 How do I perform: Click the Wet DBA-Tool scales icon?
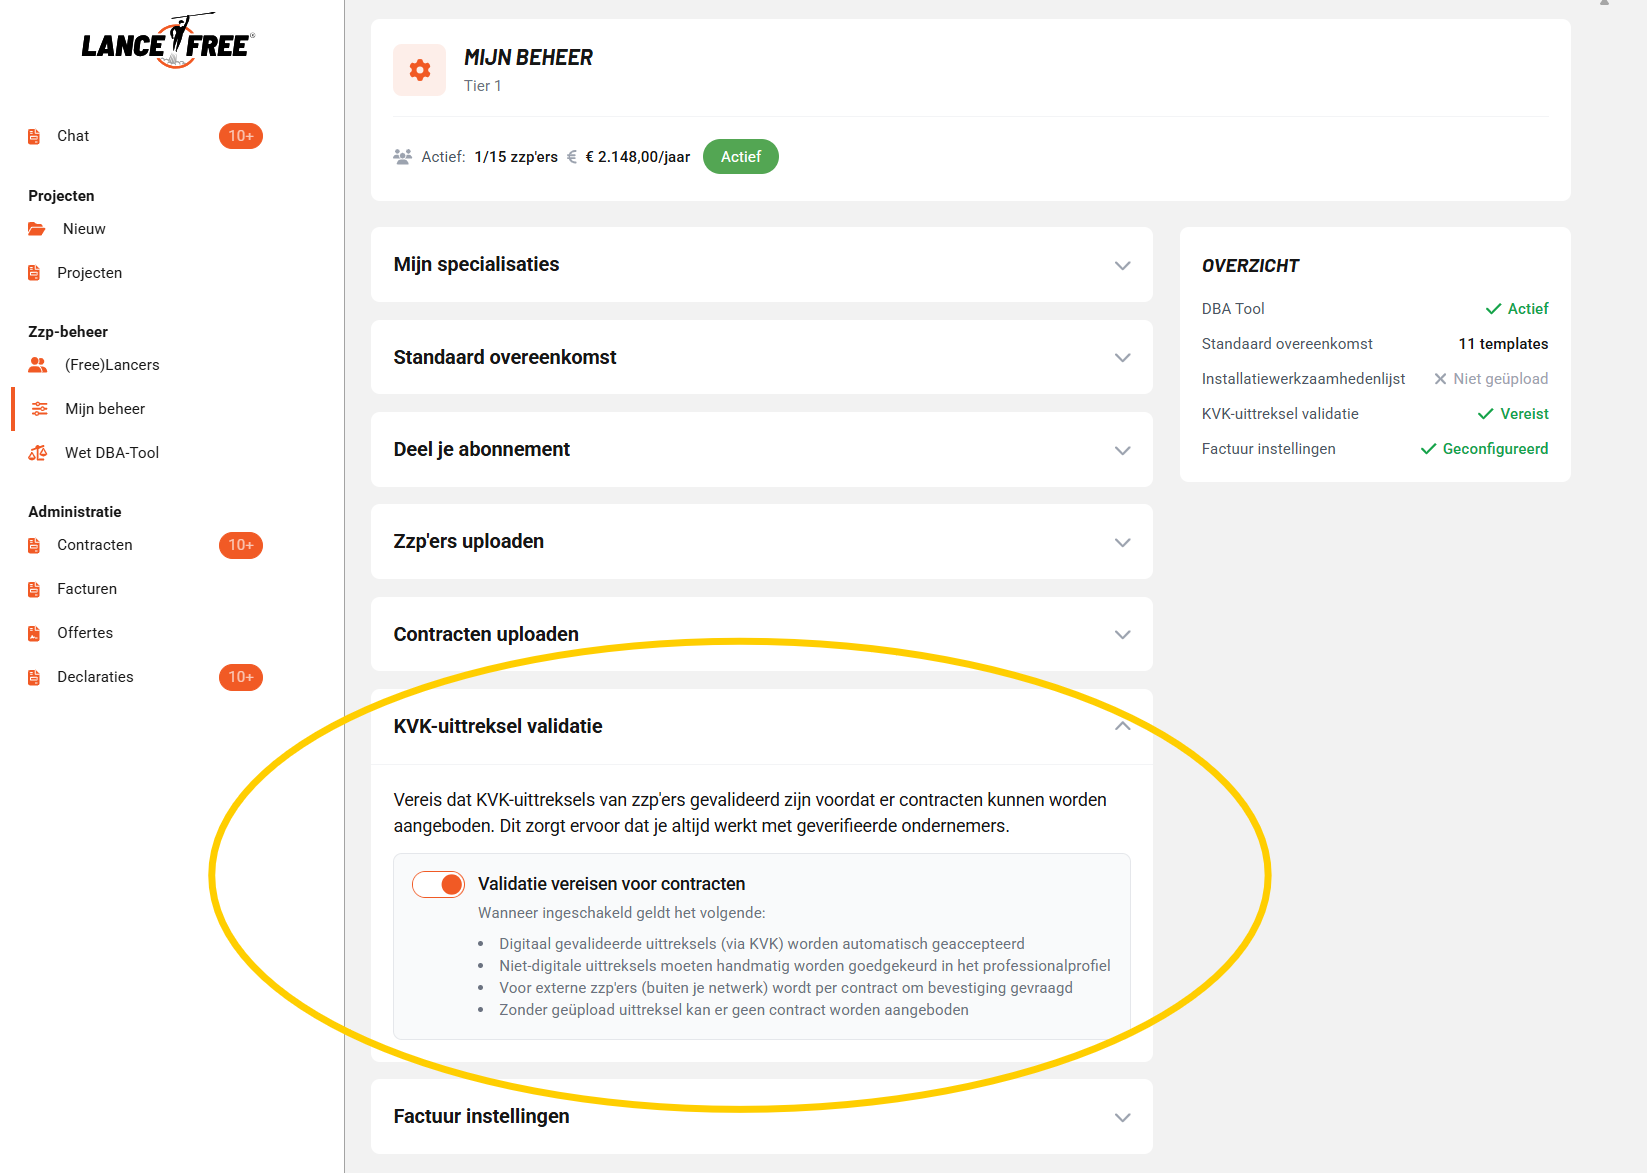pyautogui.click(x=38, y=453)
